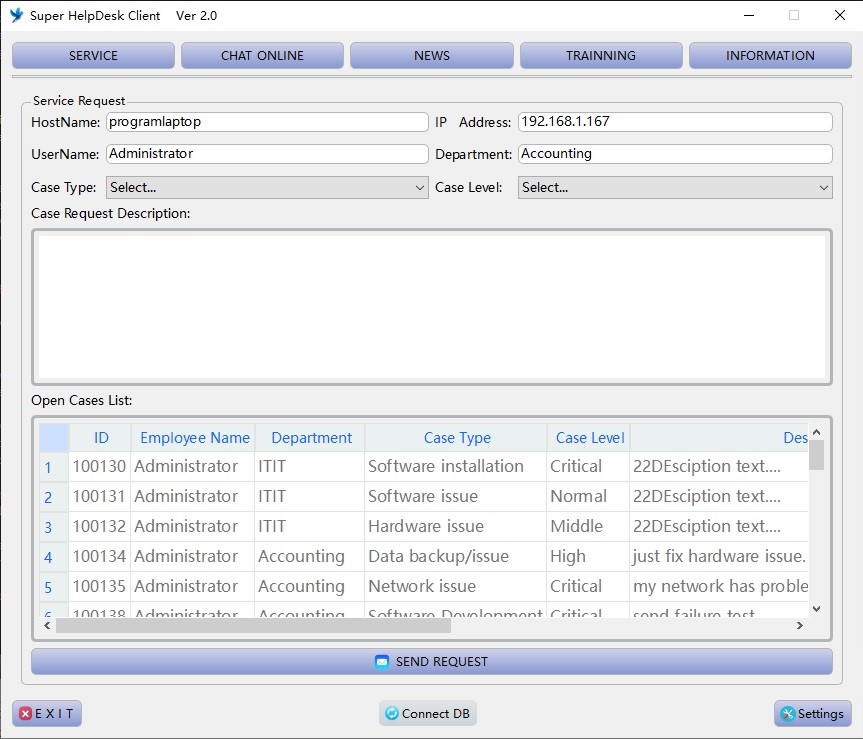
Task: Switch to the SERVICE tab
Action: pos(93,56)
